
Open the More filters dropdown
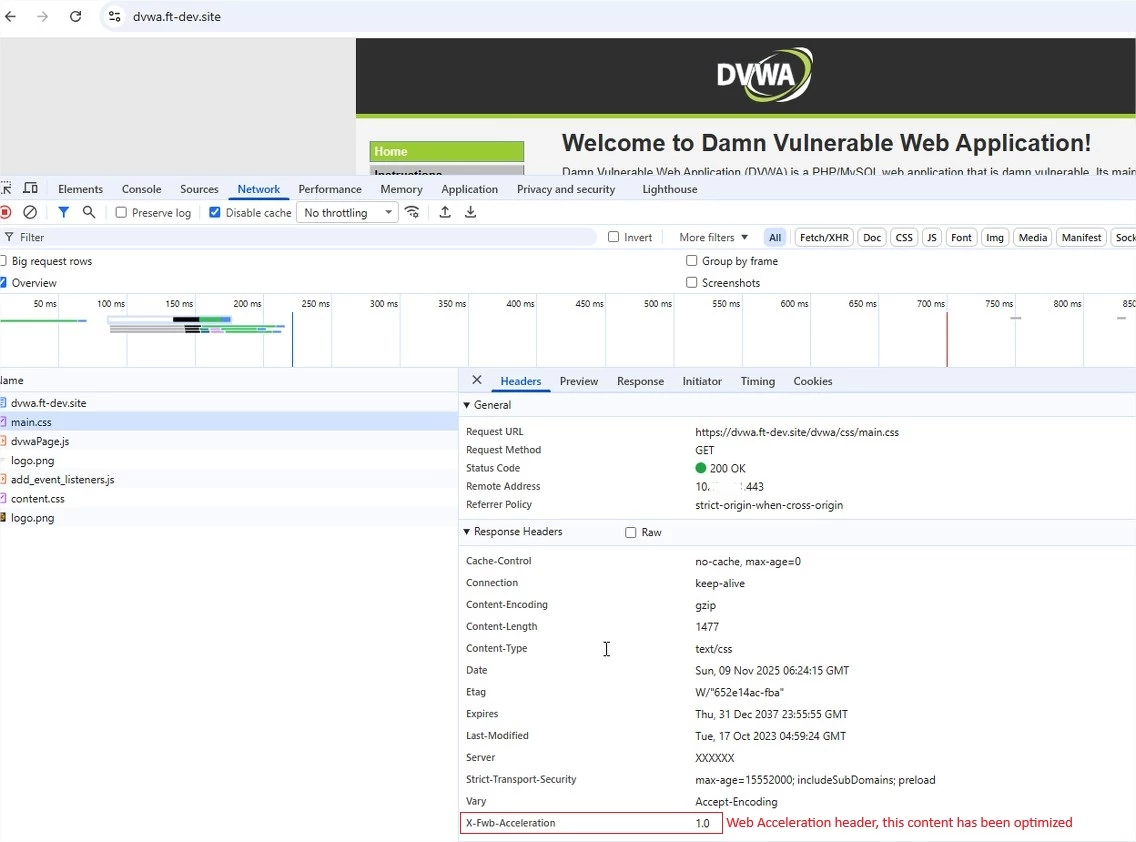(713, 237)
